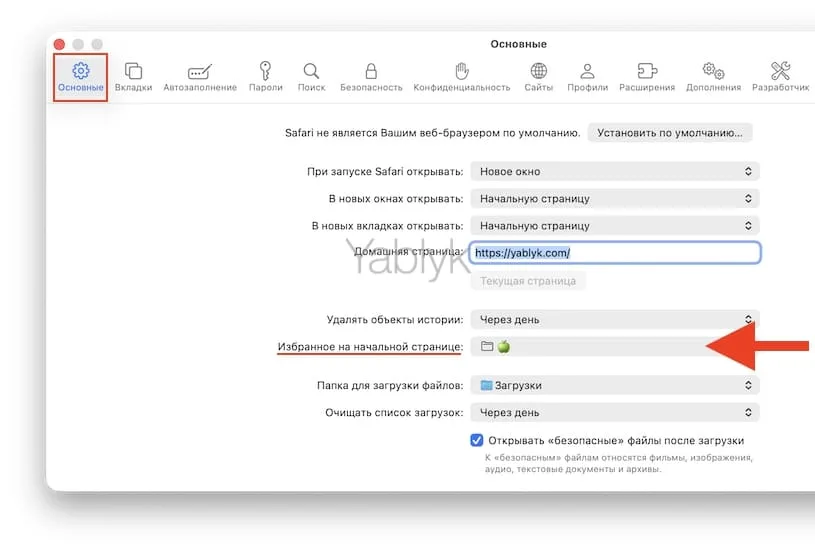Expand В новых вкладках открывать dropdown

[x=615, y=226]
